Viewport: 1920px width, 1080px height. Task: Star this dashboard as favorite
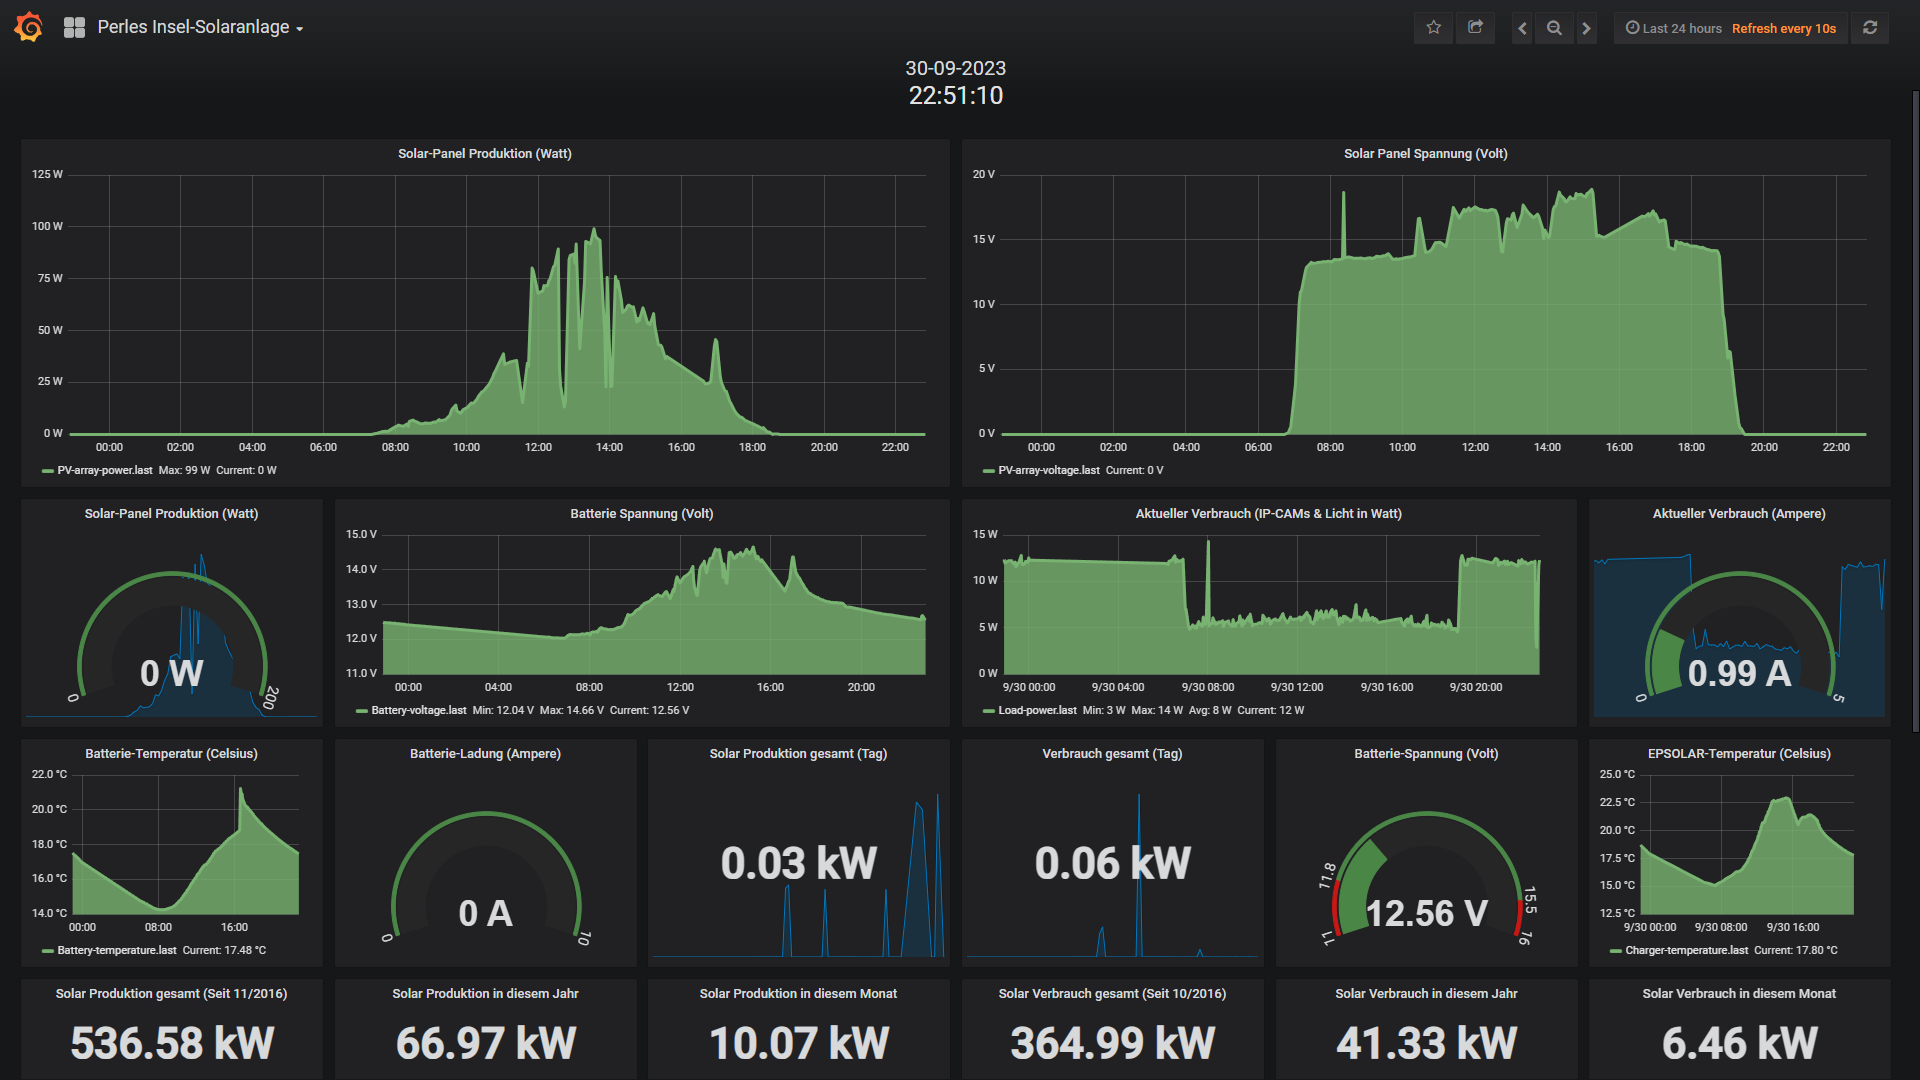1433,28
